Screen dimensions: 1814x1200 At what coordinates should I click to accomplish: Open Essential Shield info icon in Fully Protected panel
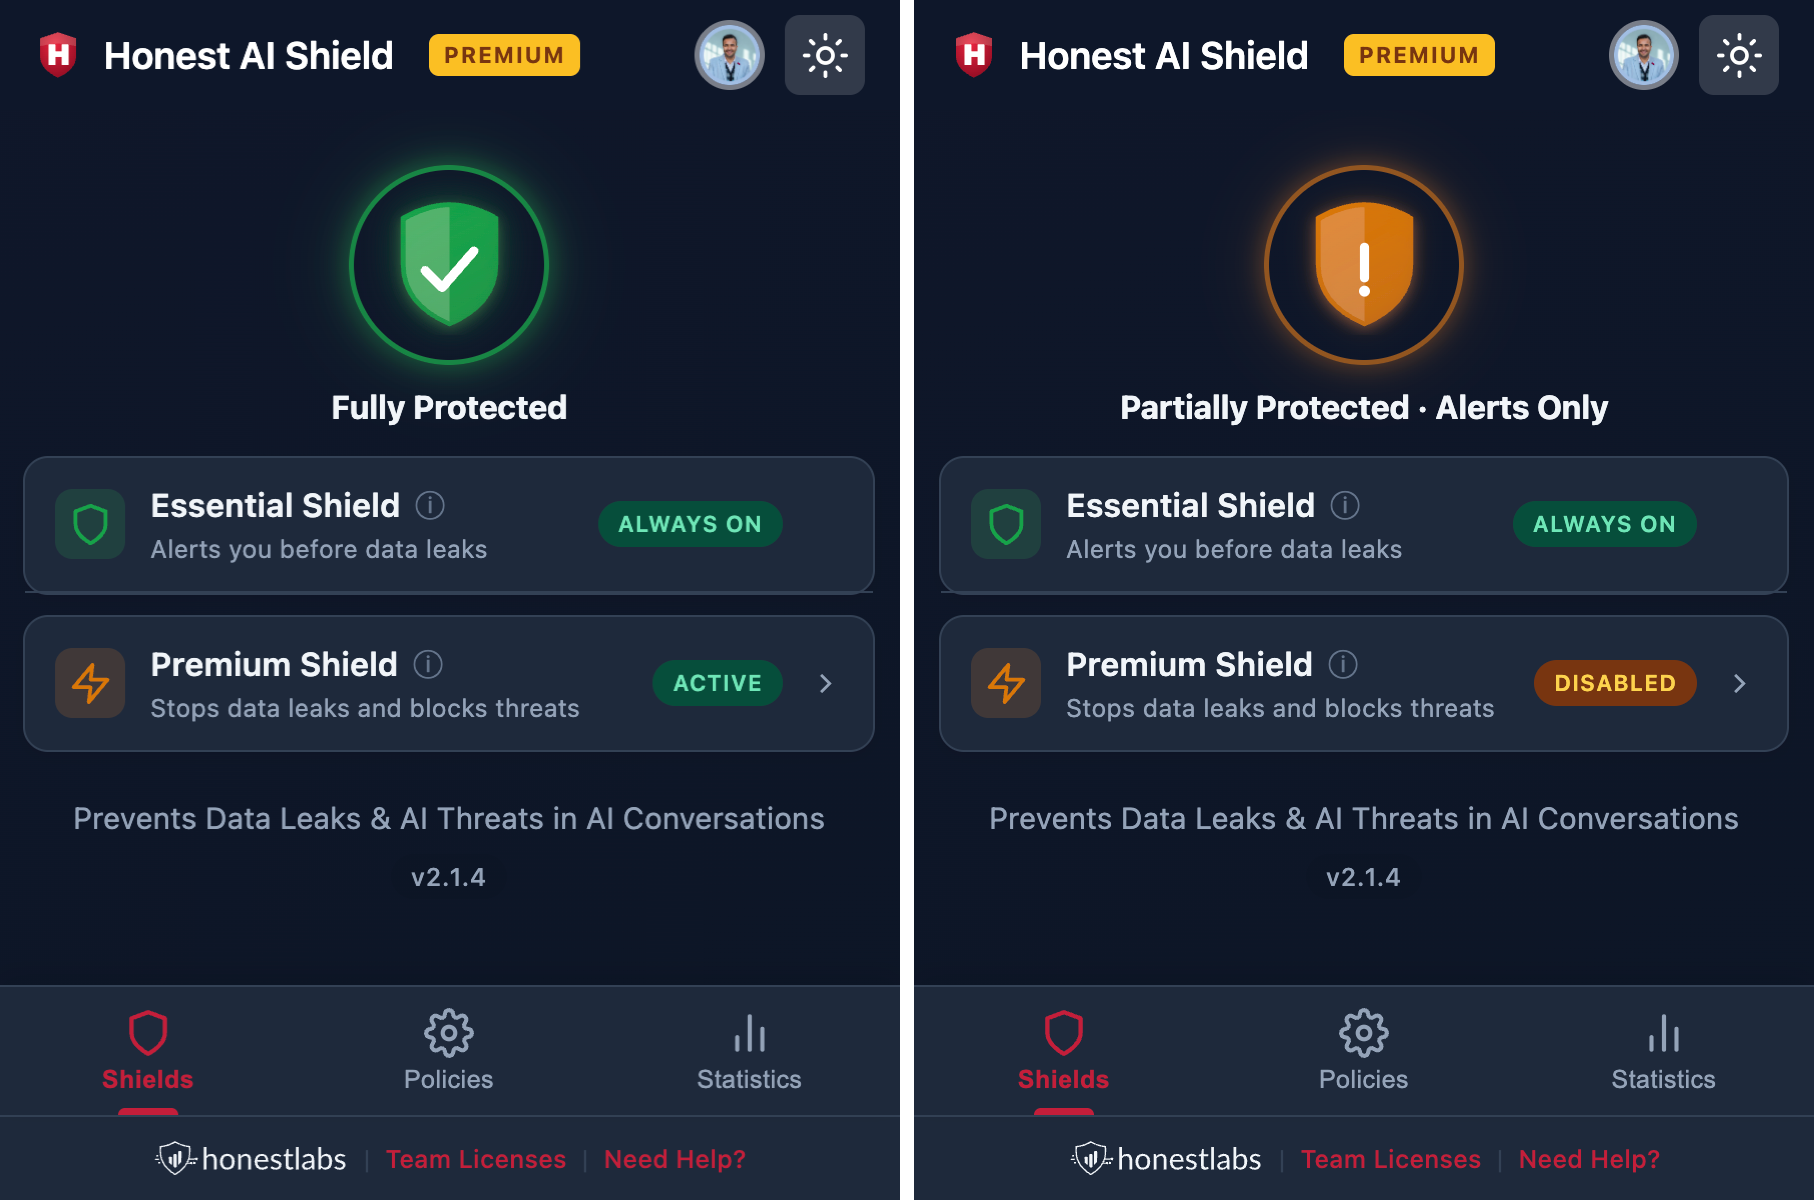pos(430,505)
